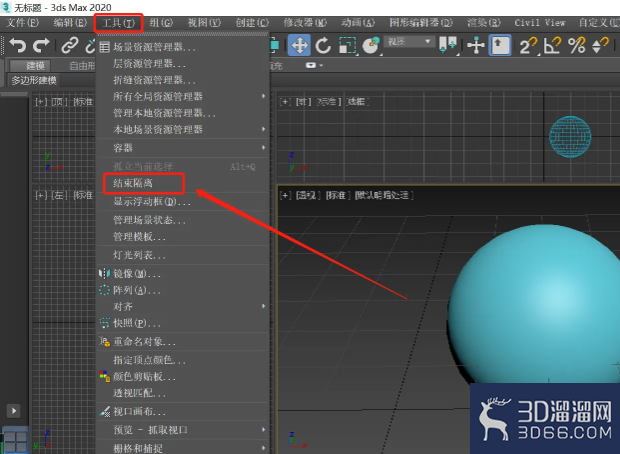Choose the Select and Scale tool
This screenshot has width=620, height=454.
(x=348, y=45)
